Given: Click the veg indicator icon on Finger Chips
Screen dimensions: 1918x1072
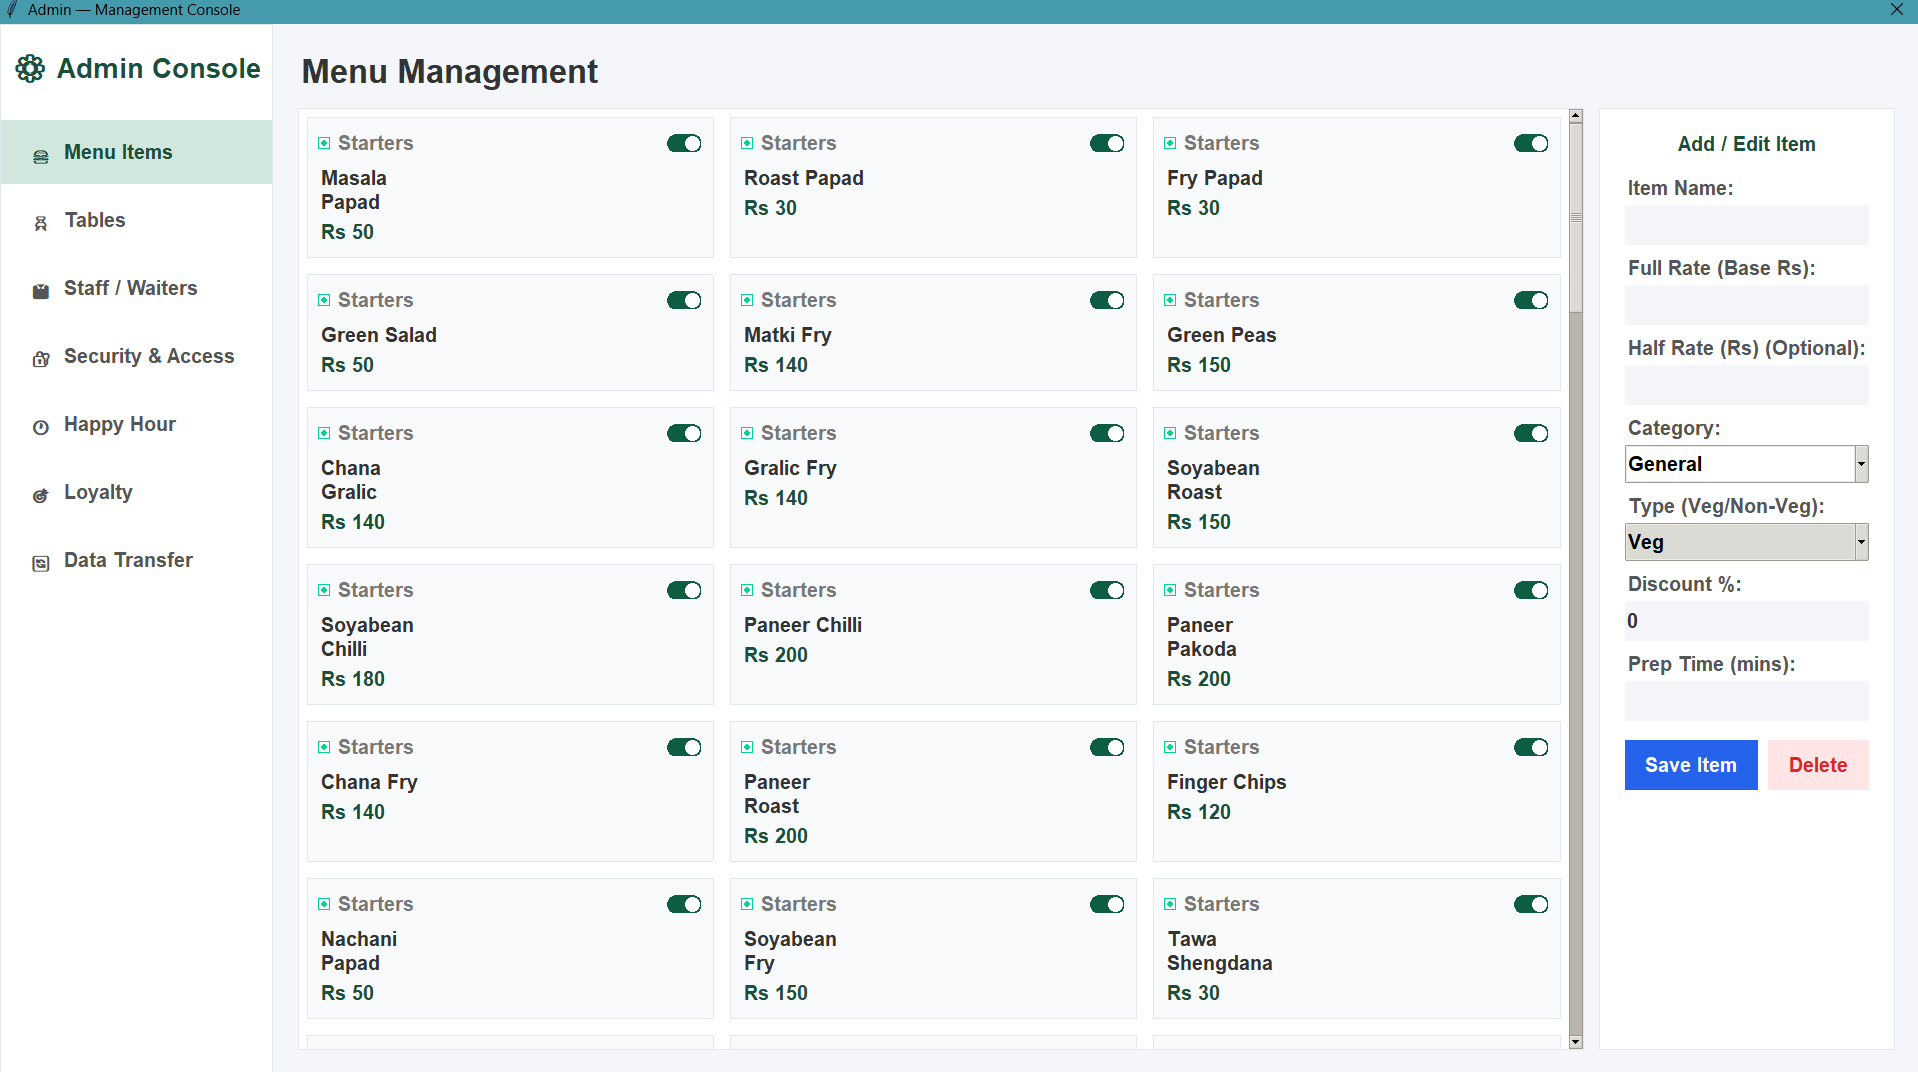Looking at the screenshot, I should [1170, 747].
